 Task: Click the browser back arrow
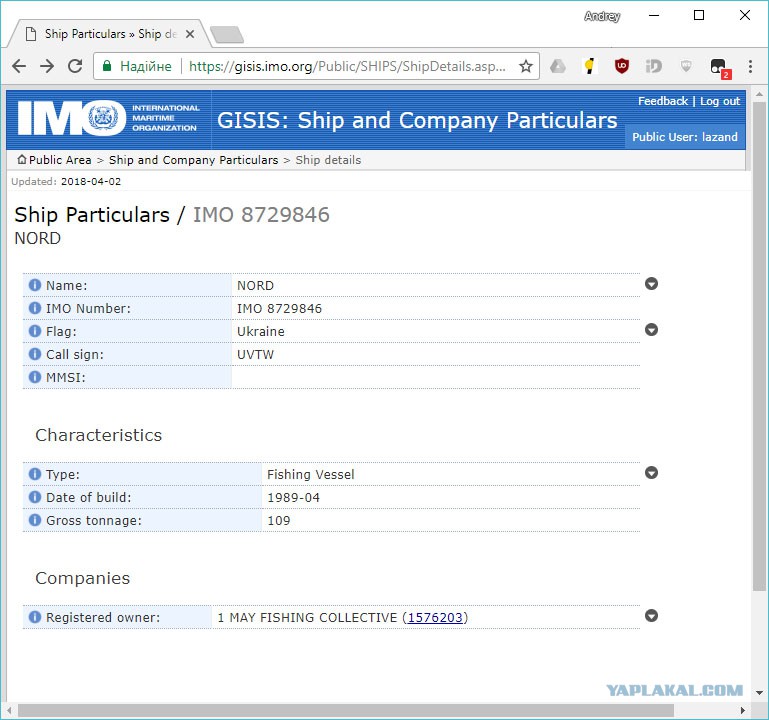19,66
